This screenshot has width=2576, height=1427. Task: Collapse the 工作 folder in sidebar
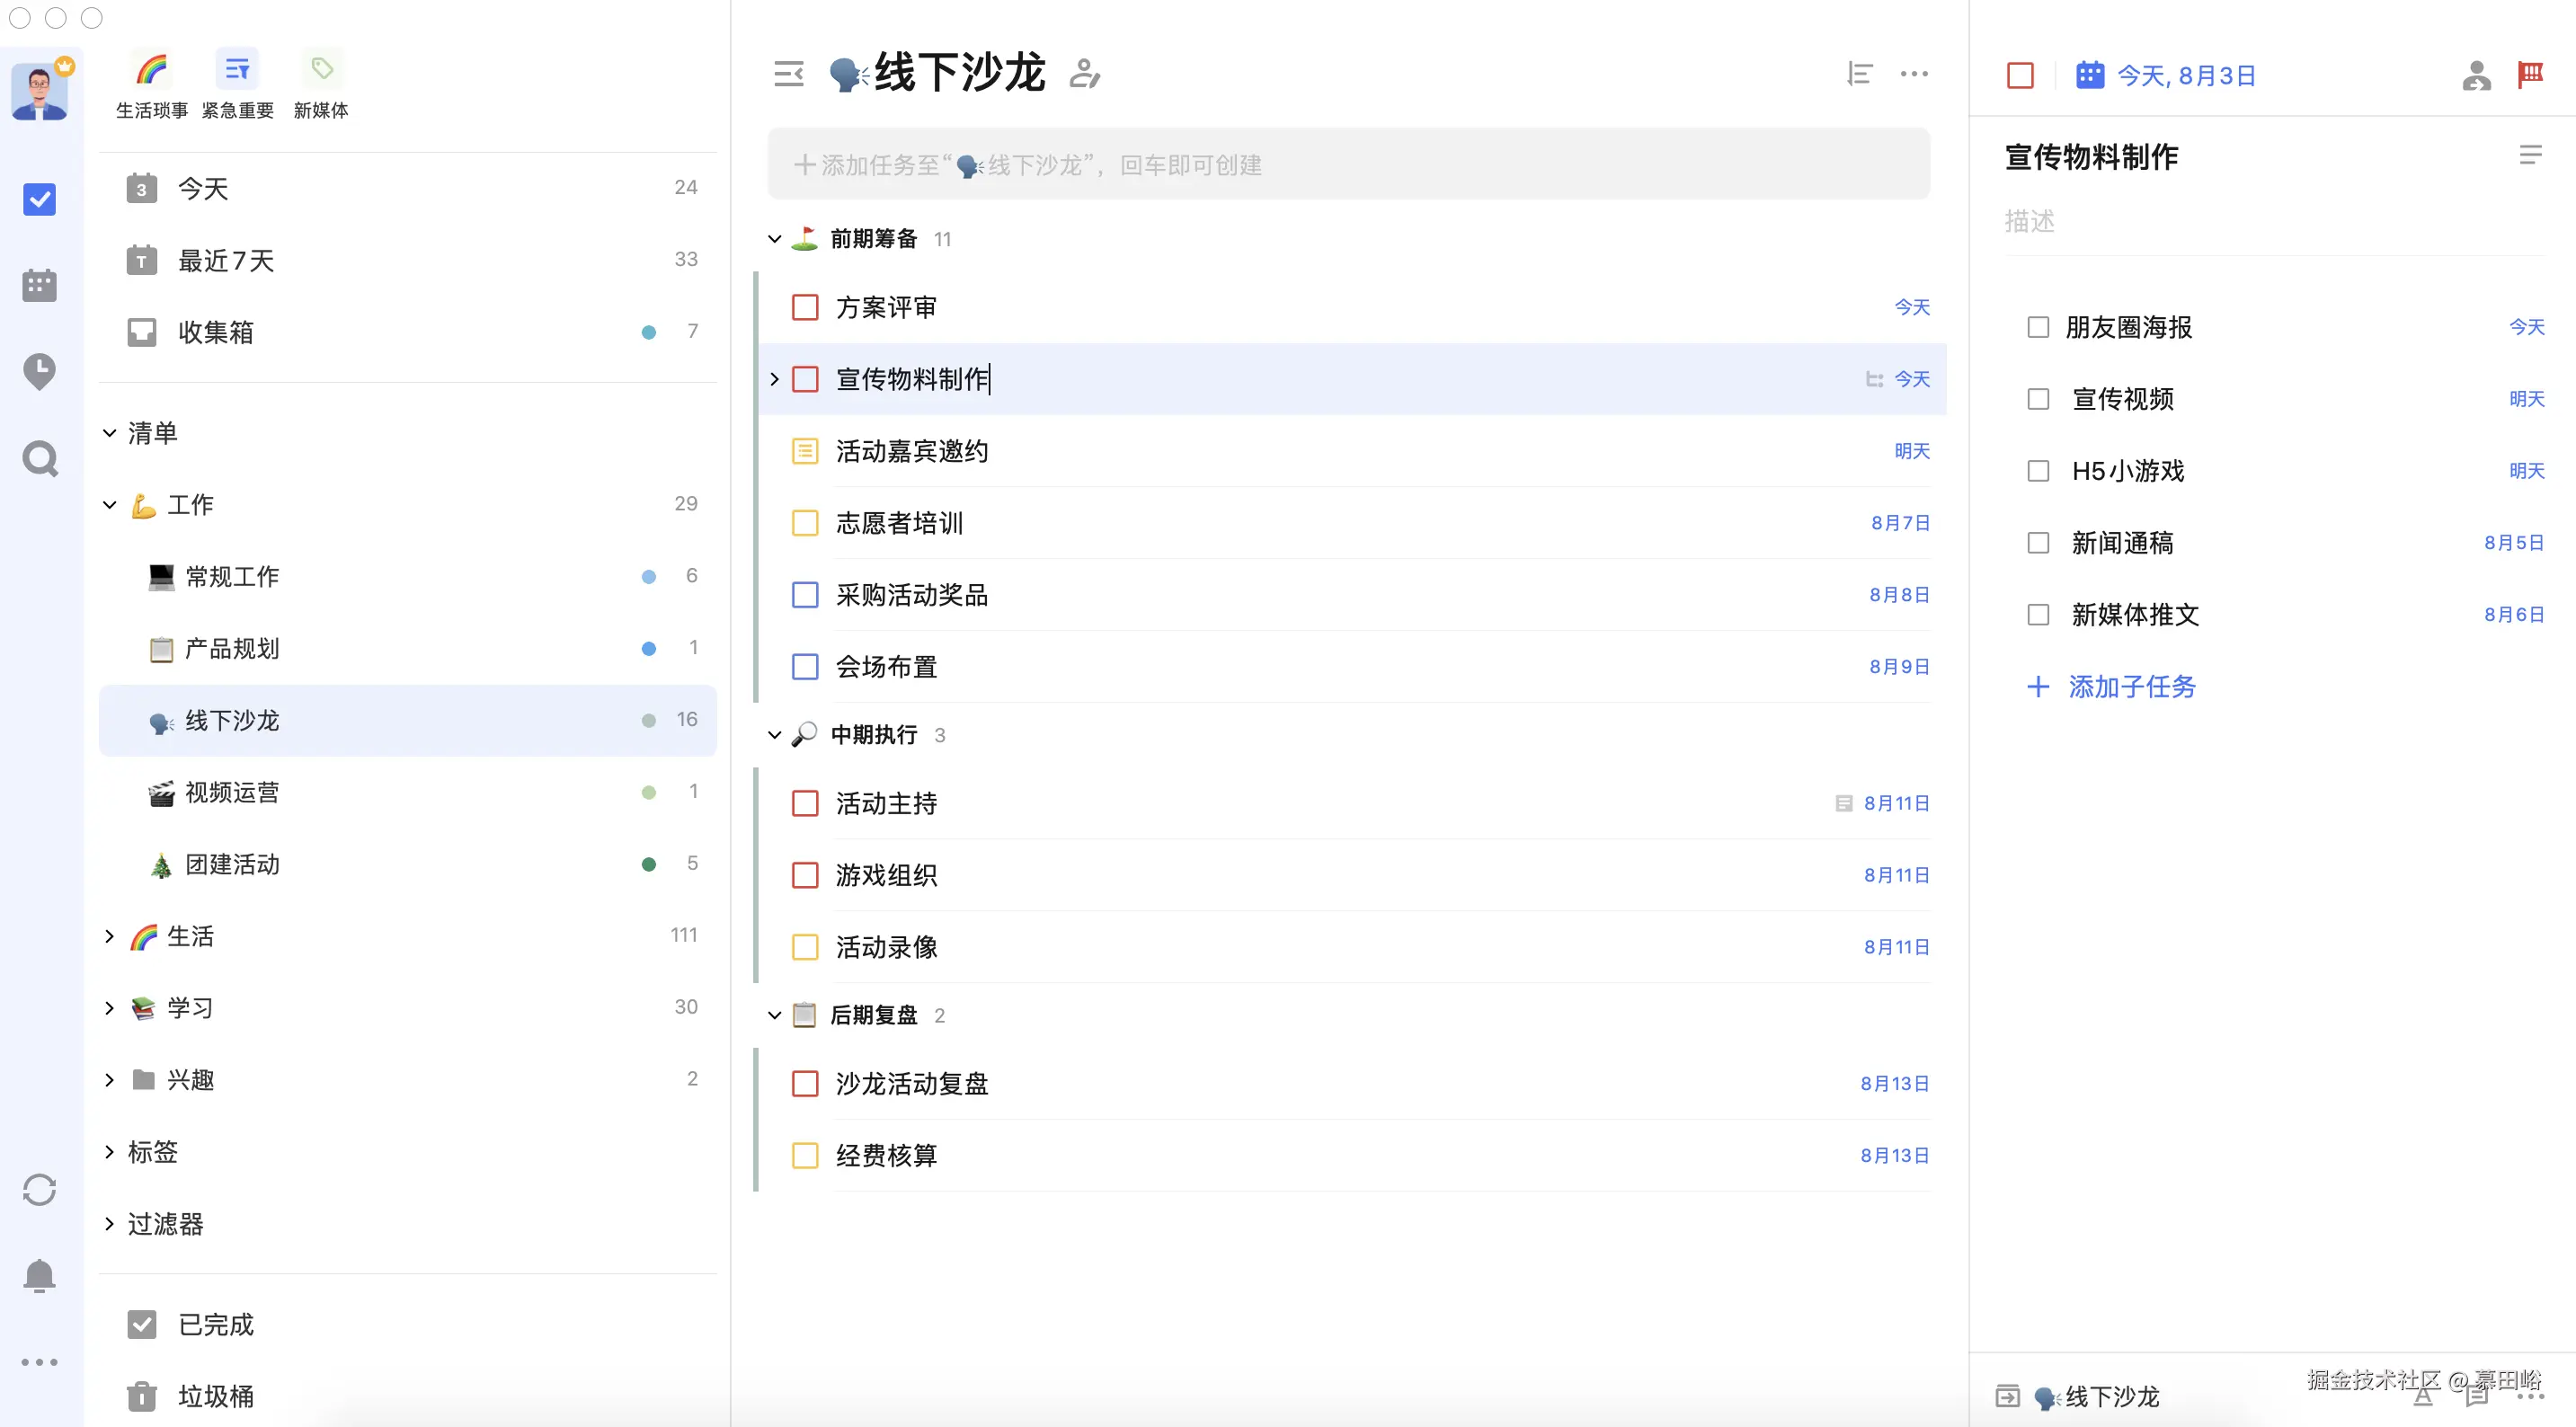[110, 505]
